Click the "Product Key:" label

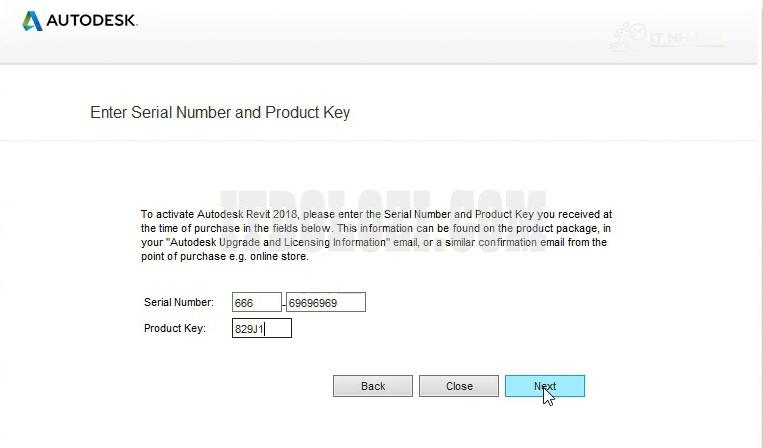coord(175,328)
